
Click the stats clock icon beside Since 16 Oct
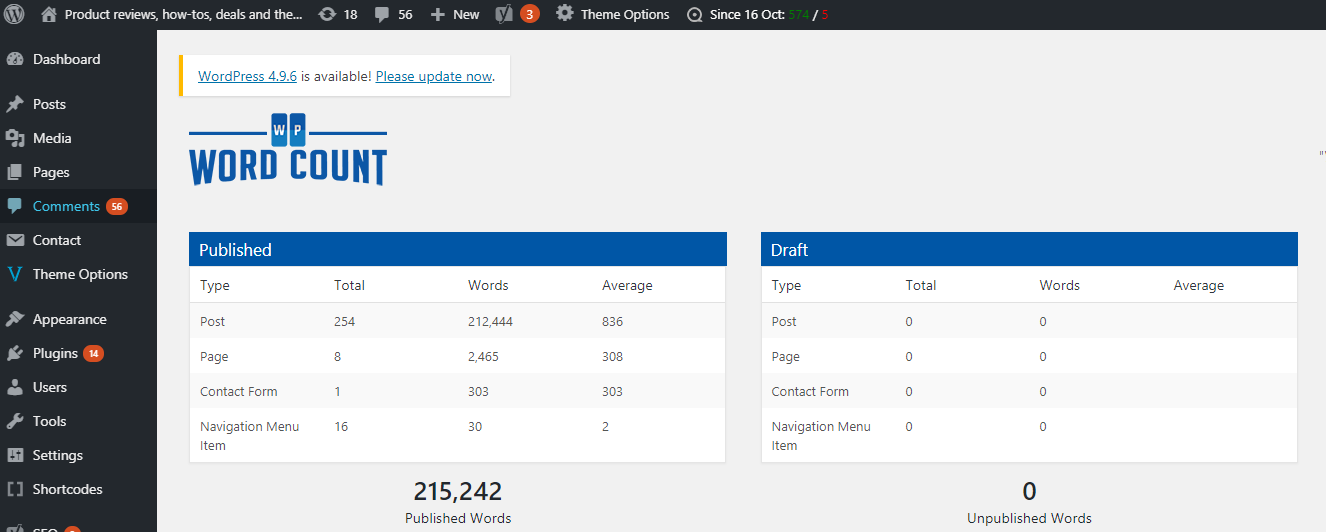point(695,15)
